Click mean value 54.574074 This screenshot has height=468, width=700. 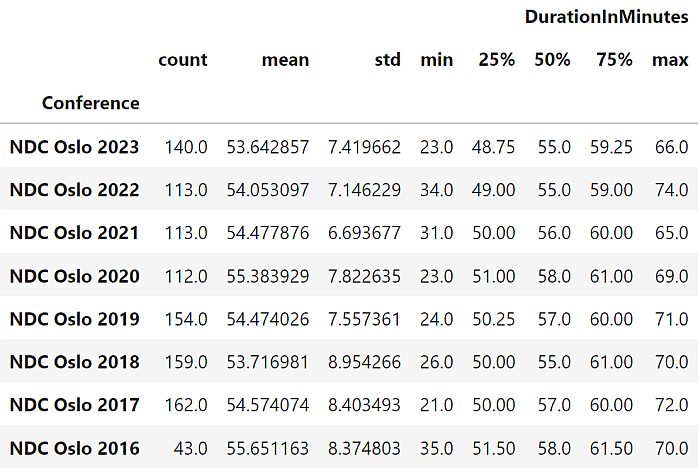268,405
